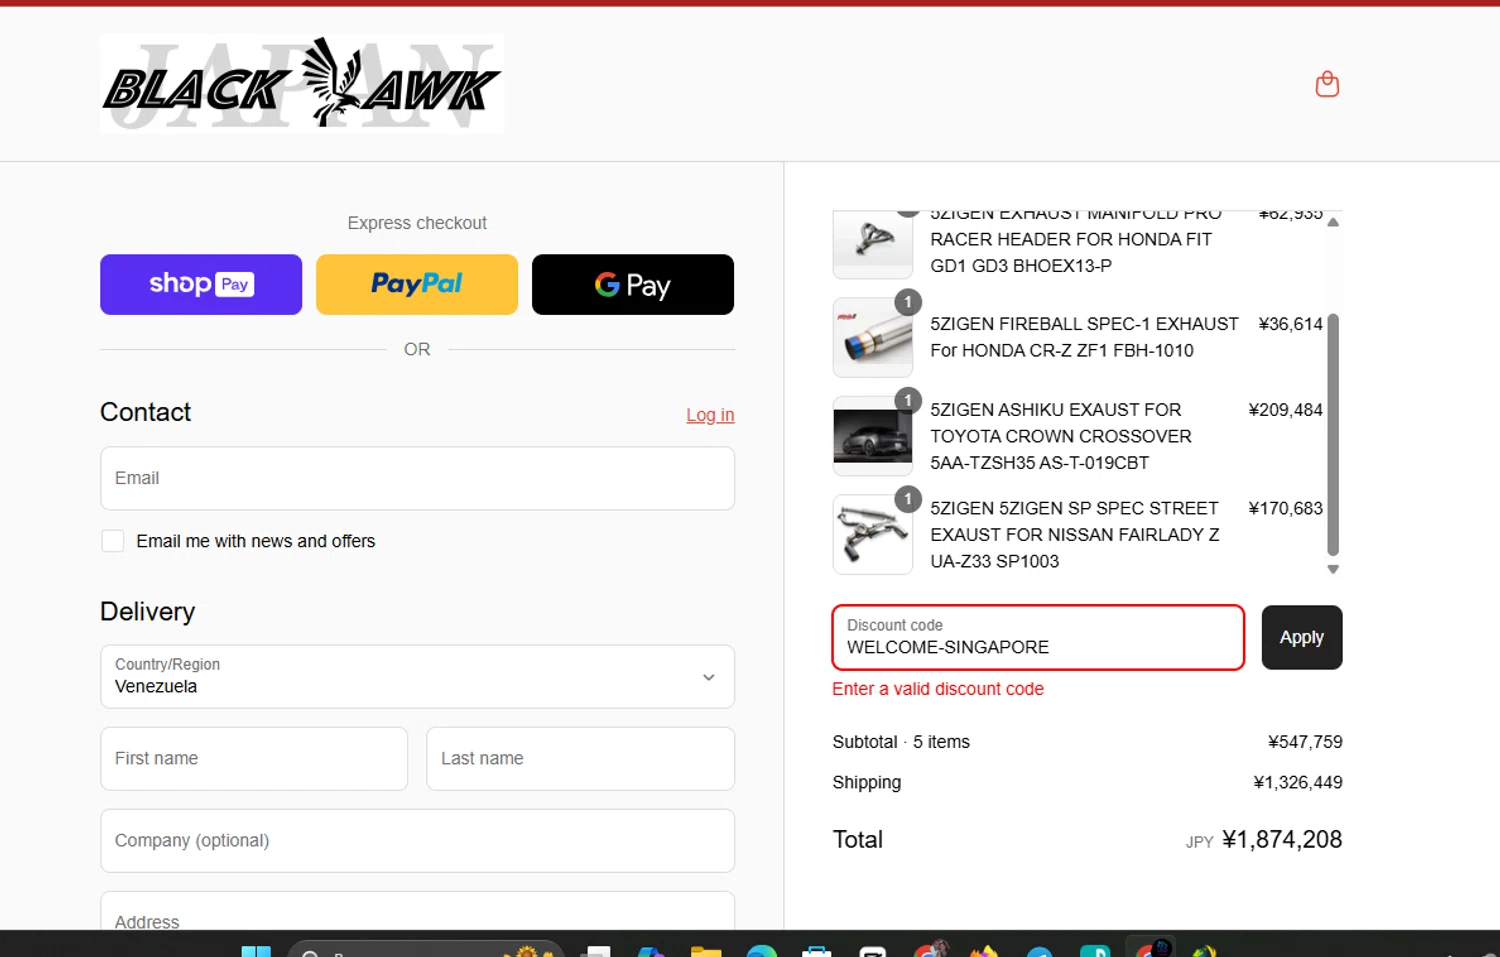This screenshot has width=1500, height=957.
Task: Click the ¥1,326,449 shipping amount
Action: click(1298, 782)
